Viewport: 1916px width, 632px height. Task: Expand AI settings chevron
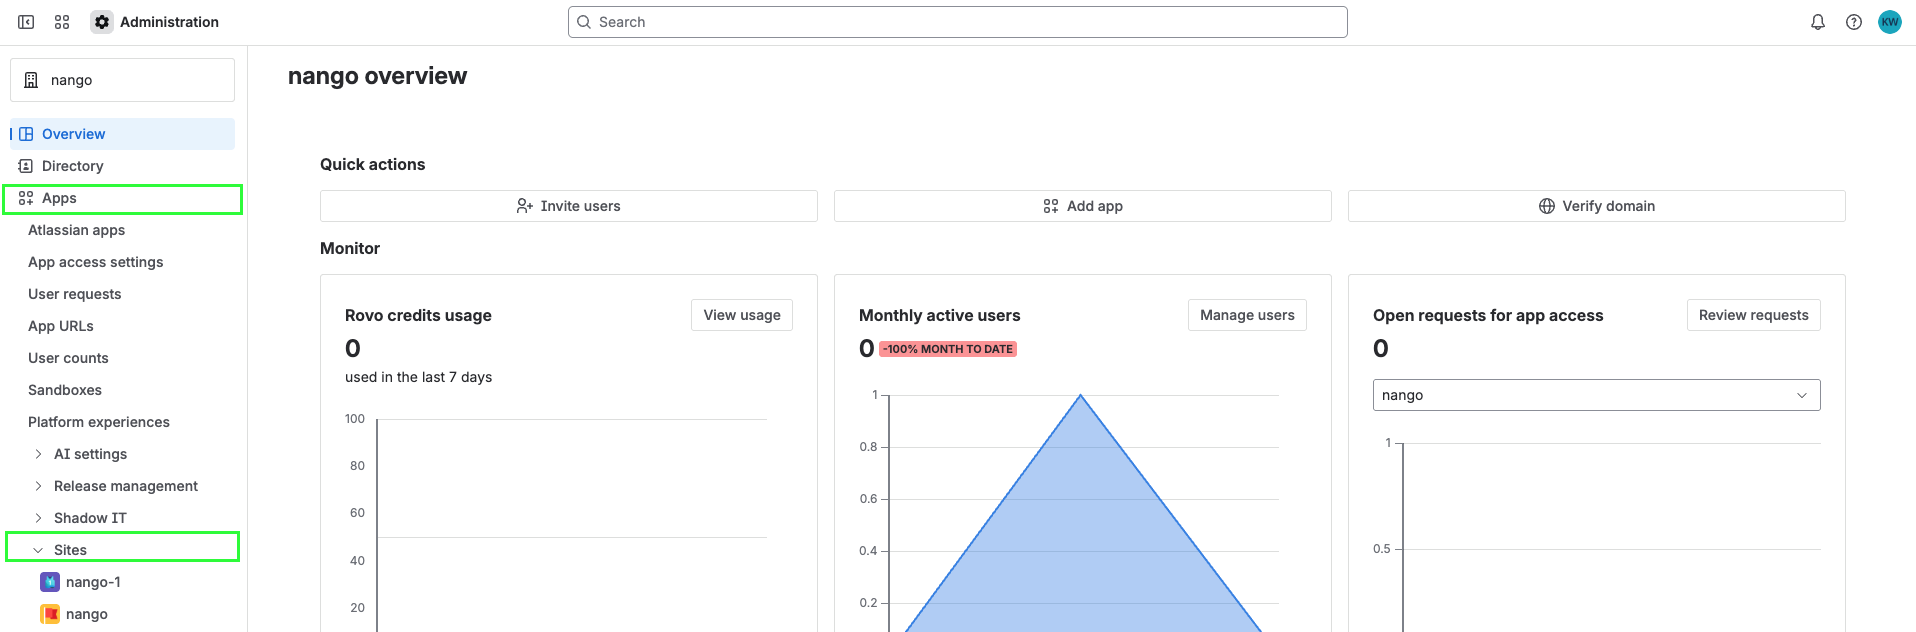[x=38, y=454]
